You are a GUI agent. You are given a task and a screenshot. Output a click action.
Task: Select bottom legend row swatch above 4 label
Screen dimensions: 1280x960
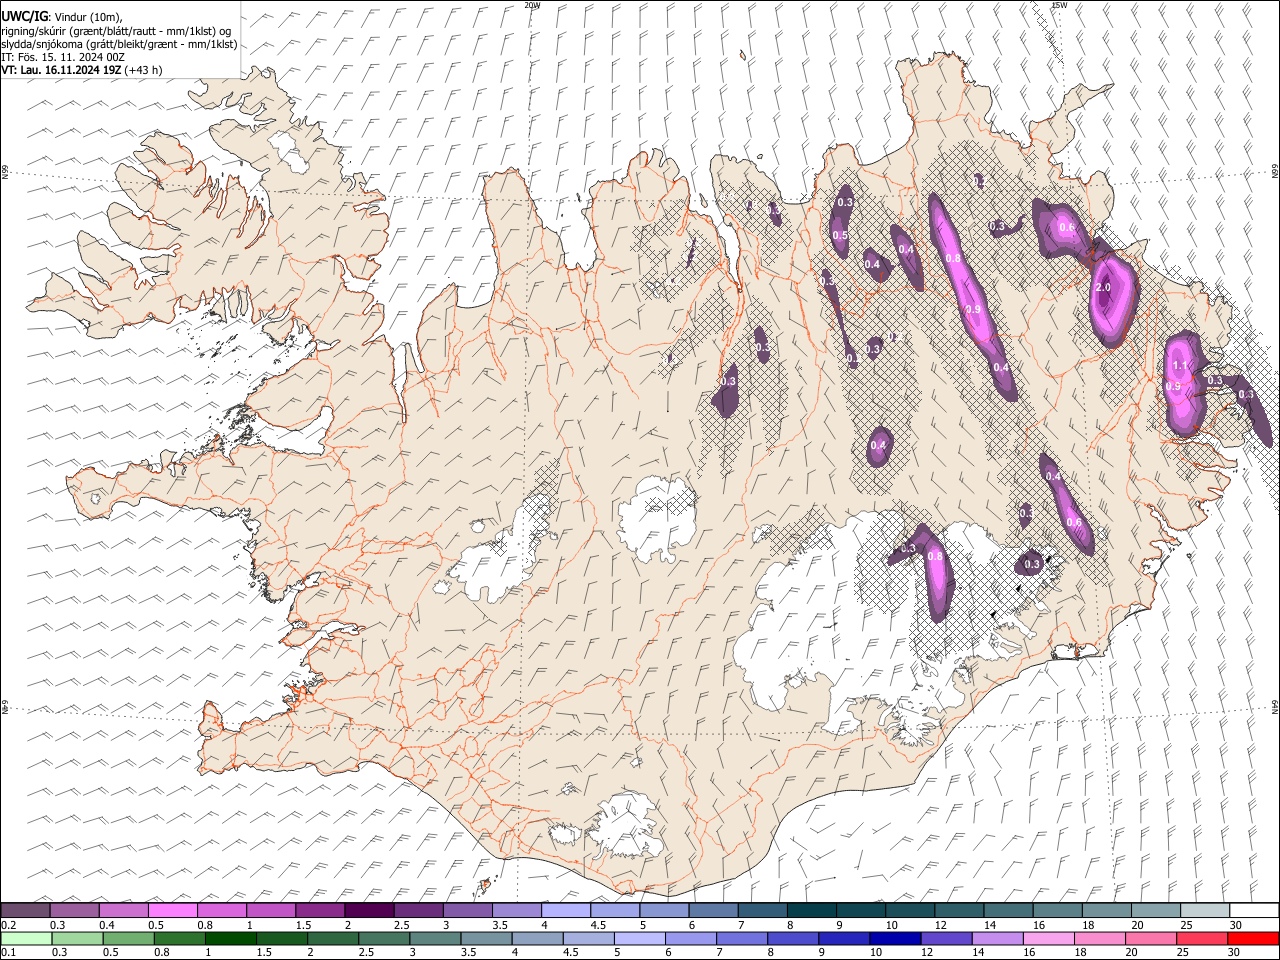538,938
